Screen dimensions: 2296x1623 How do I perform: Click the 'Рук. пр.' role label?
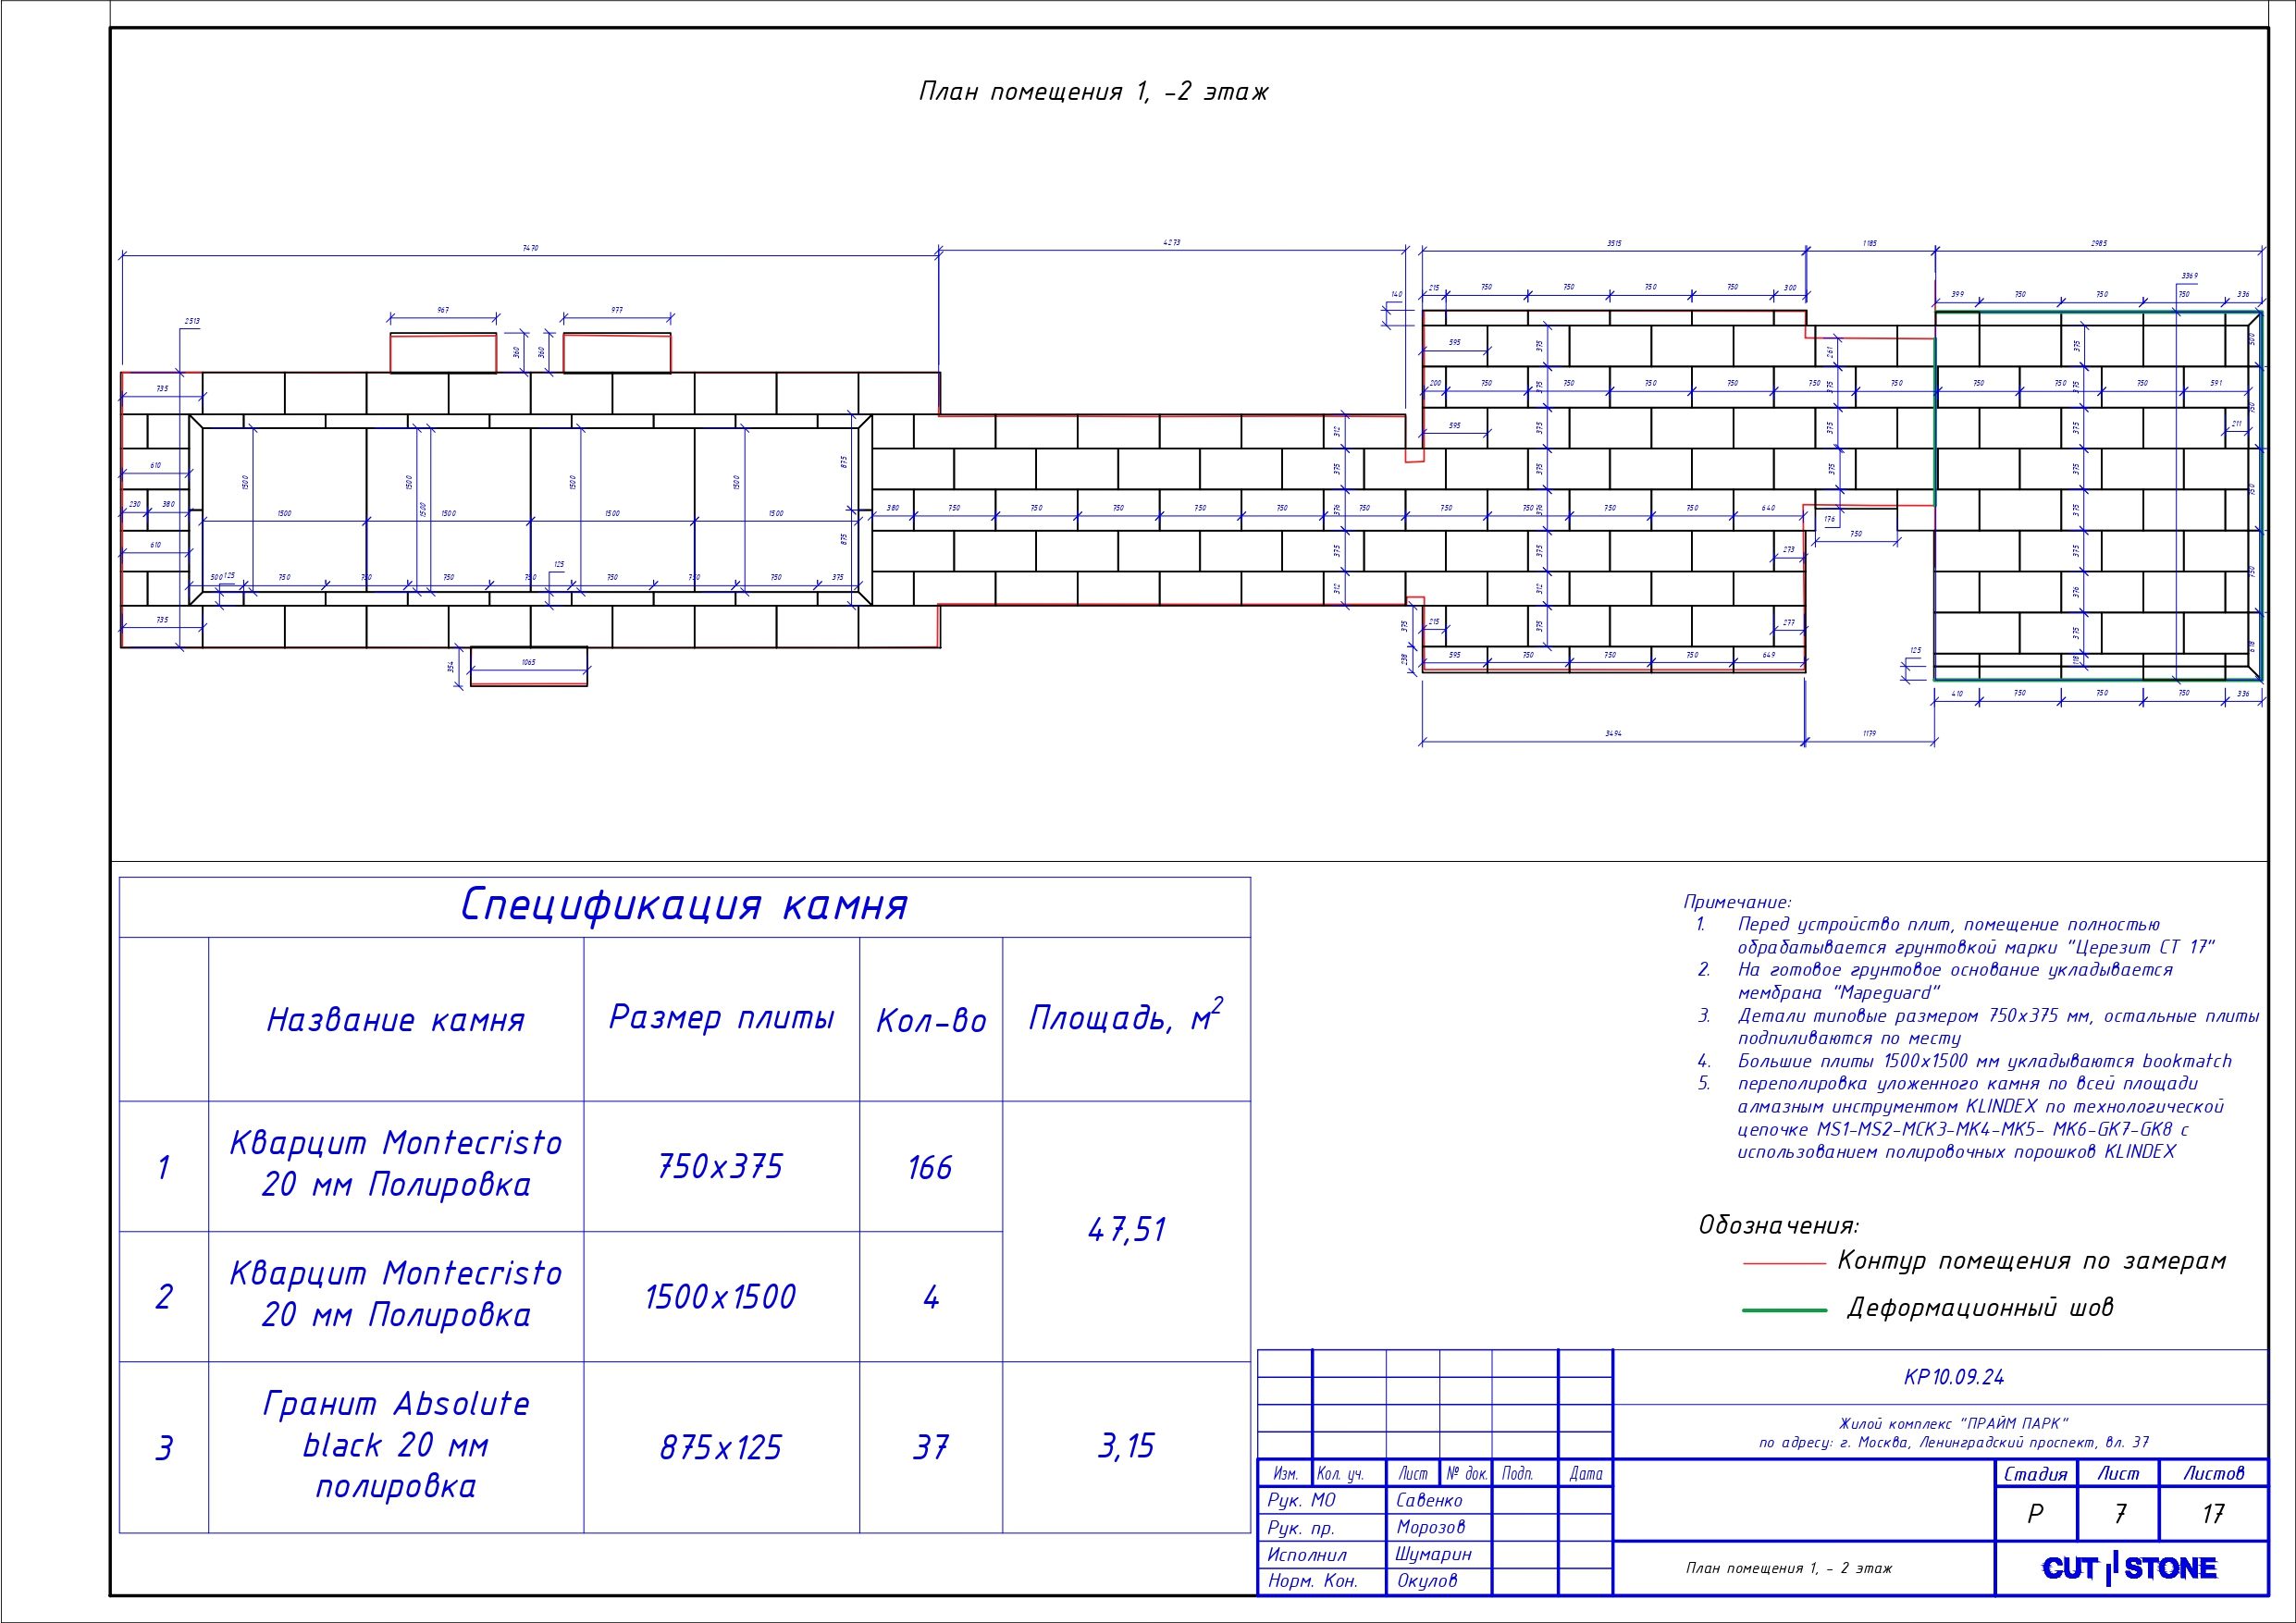[x=1301, y=1528]
